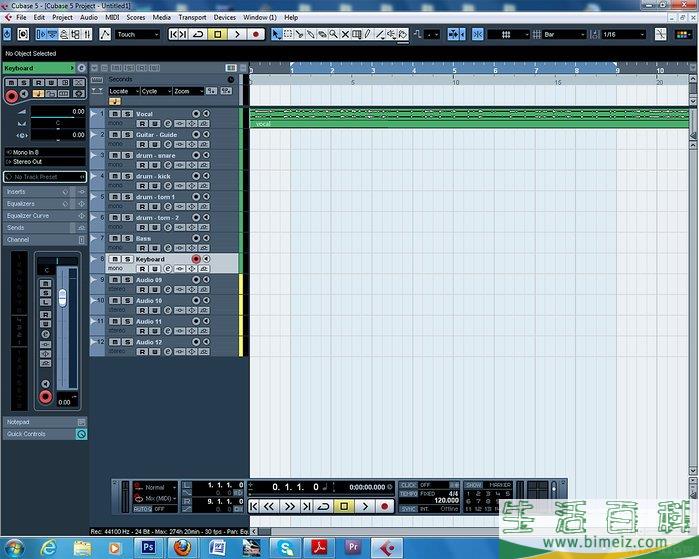This screenshot has width=699, height=559.
Task: Click toolbar Stop button
Action: (x=218, y=34)
